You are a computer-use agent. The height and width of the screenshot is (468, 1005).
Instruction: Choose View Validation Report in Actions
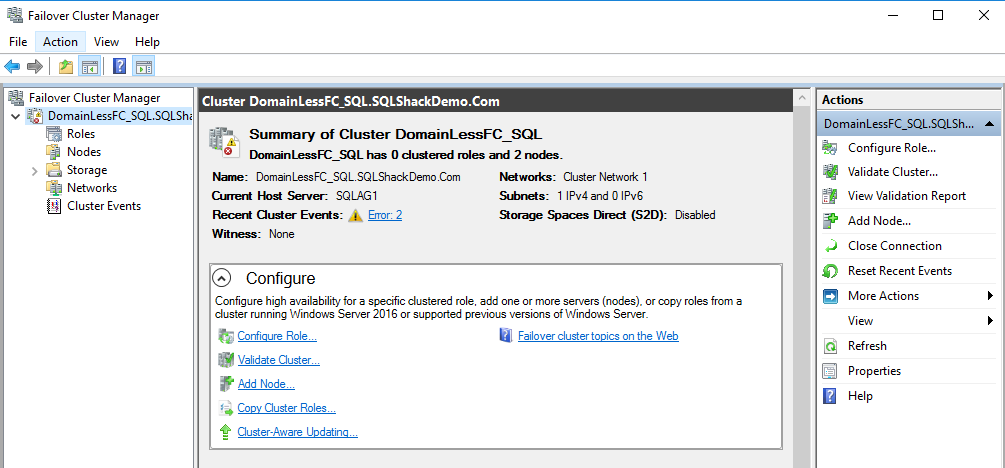click(906, 196)
